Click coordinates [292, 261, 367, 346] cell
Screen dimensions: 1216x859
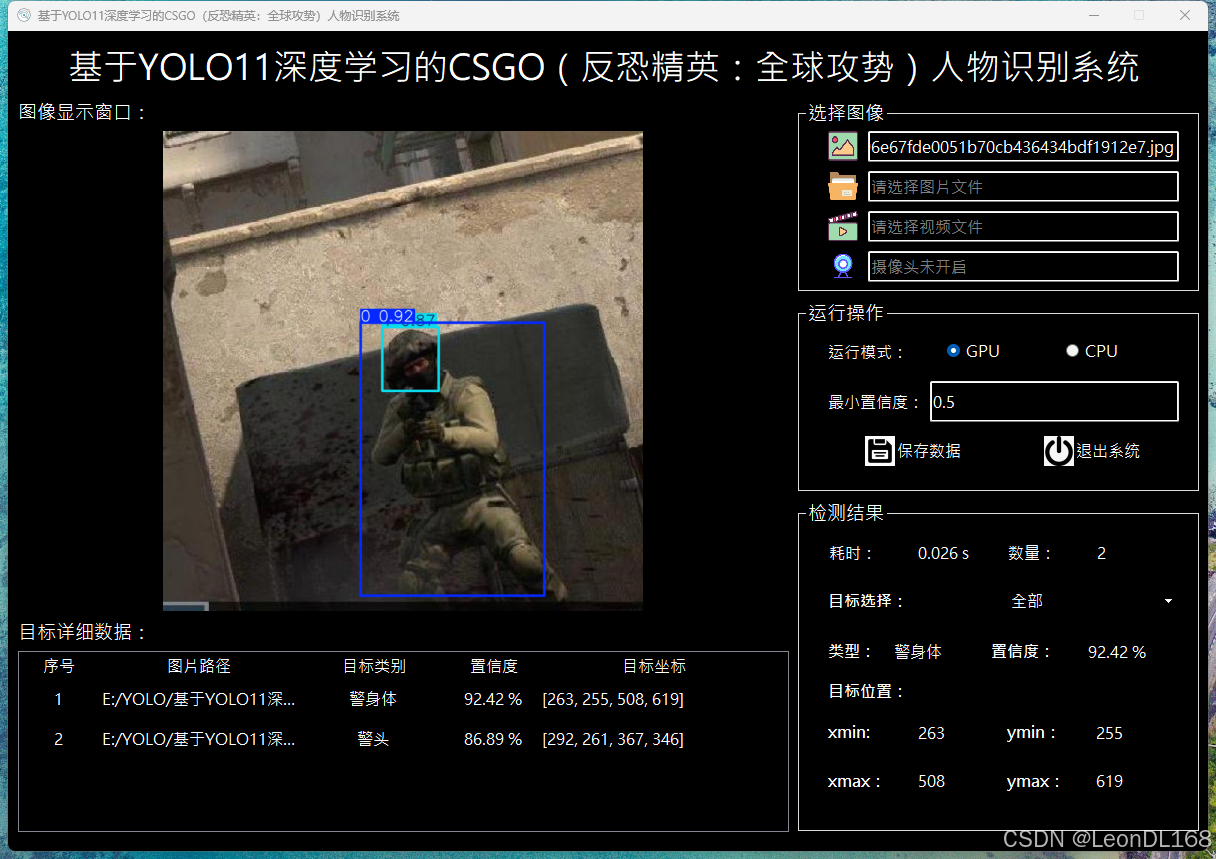[613, 739]
